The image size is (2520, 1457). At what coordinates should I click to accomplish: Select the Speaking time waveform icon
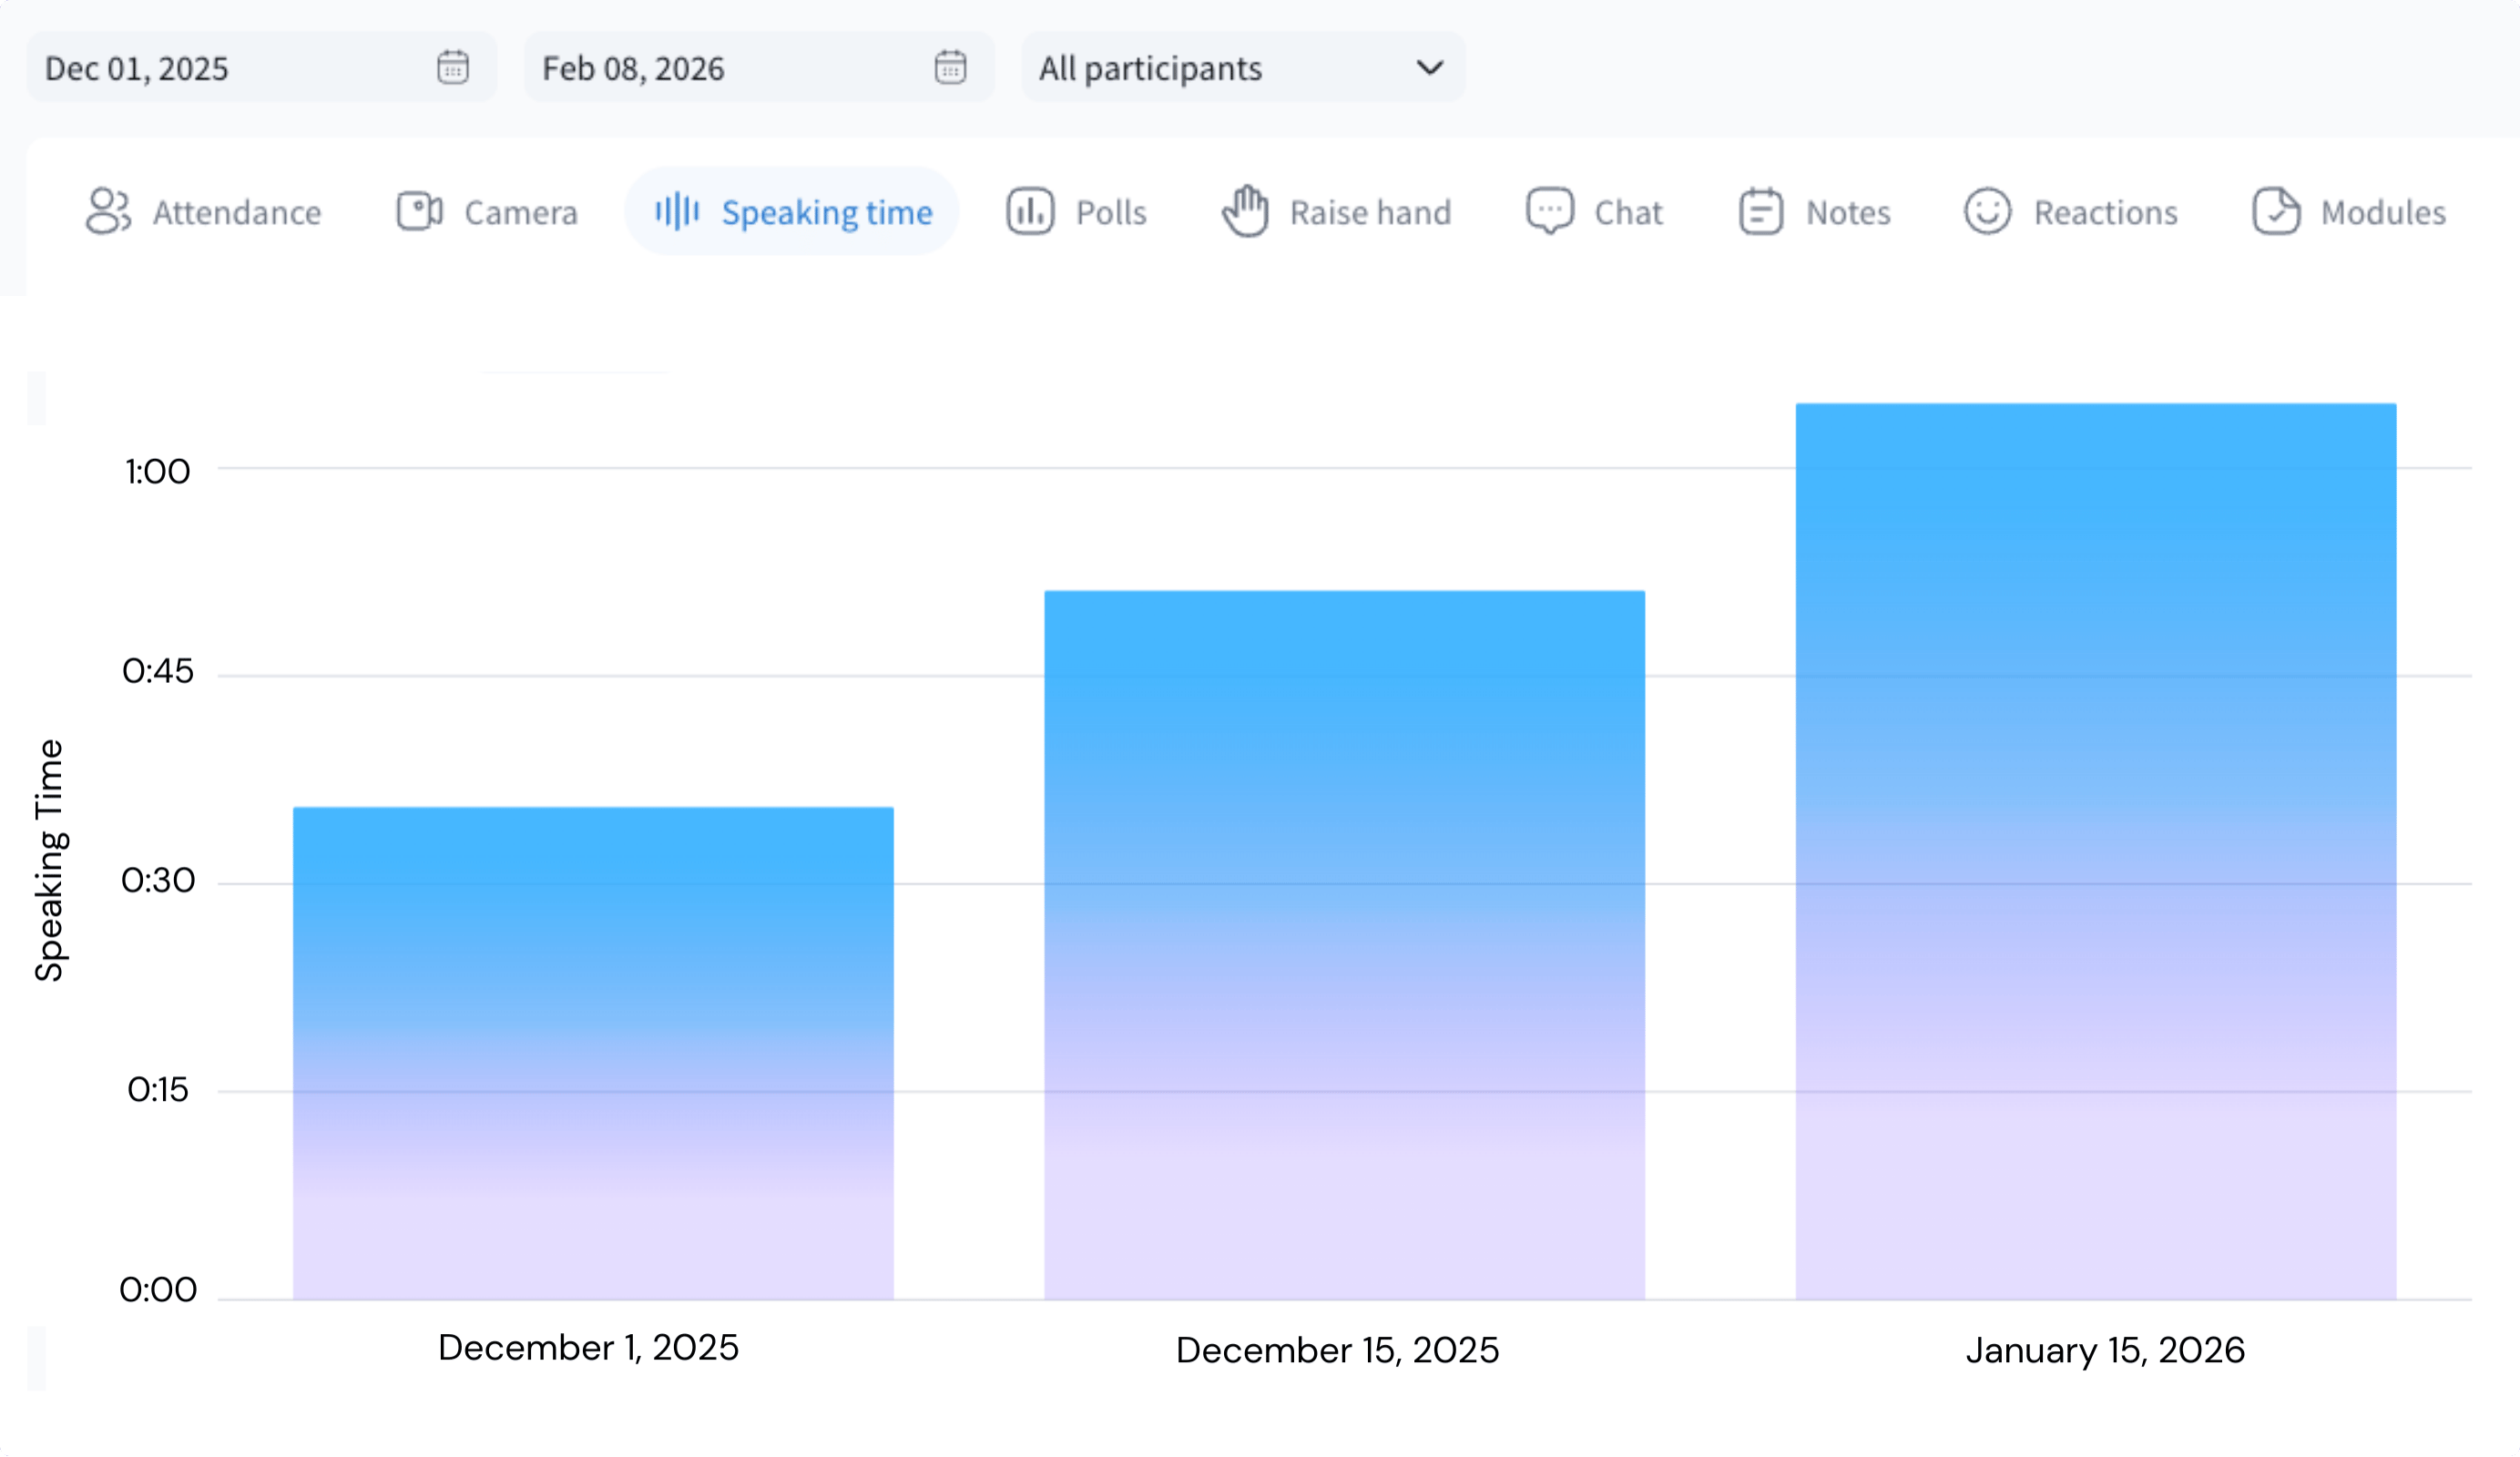[x=678, y=211]
